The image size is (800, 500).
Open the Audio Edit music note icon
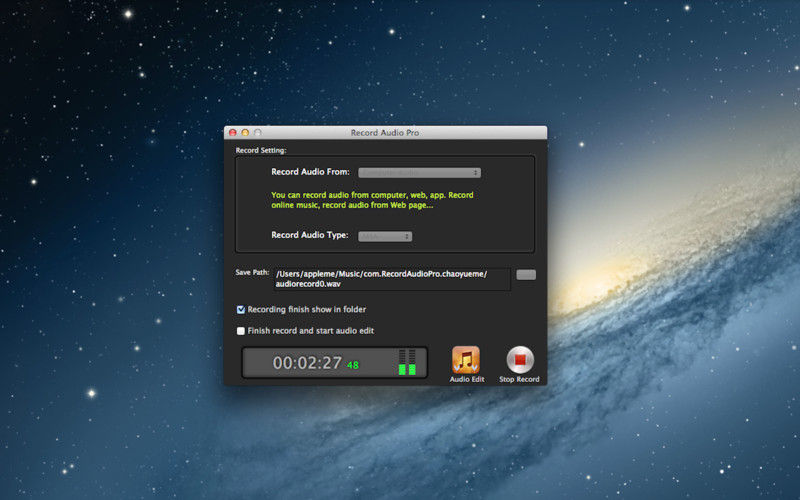(x=466, y=360)
